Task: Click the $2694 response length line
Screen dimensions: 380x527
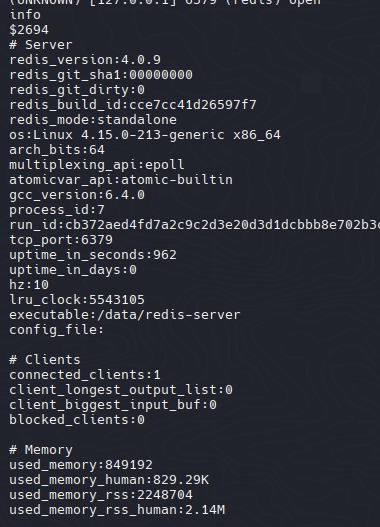Action: click(29, 30)
